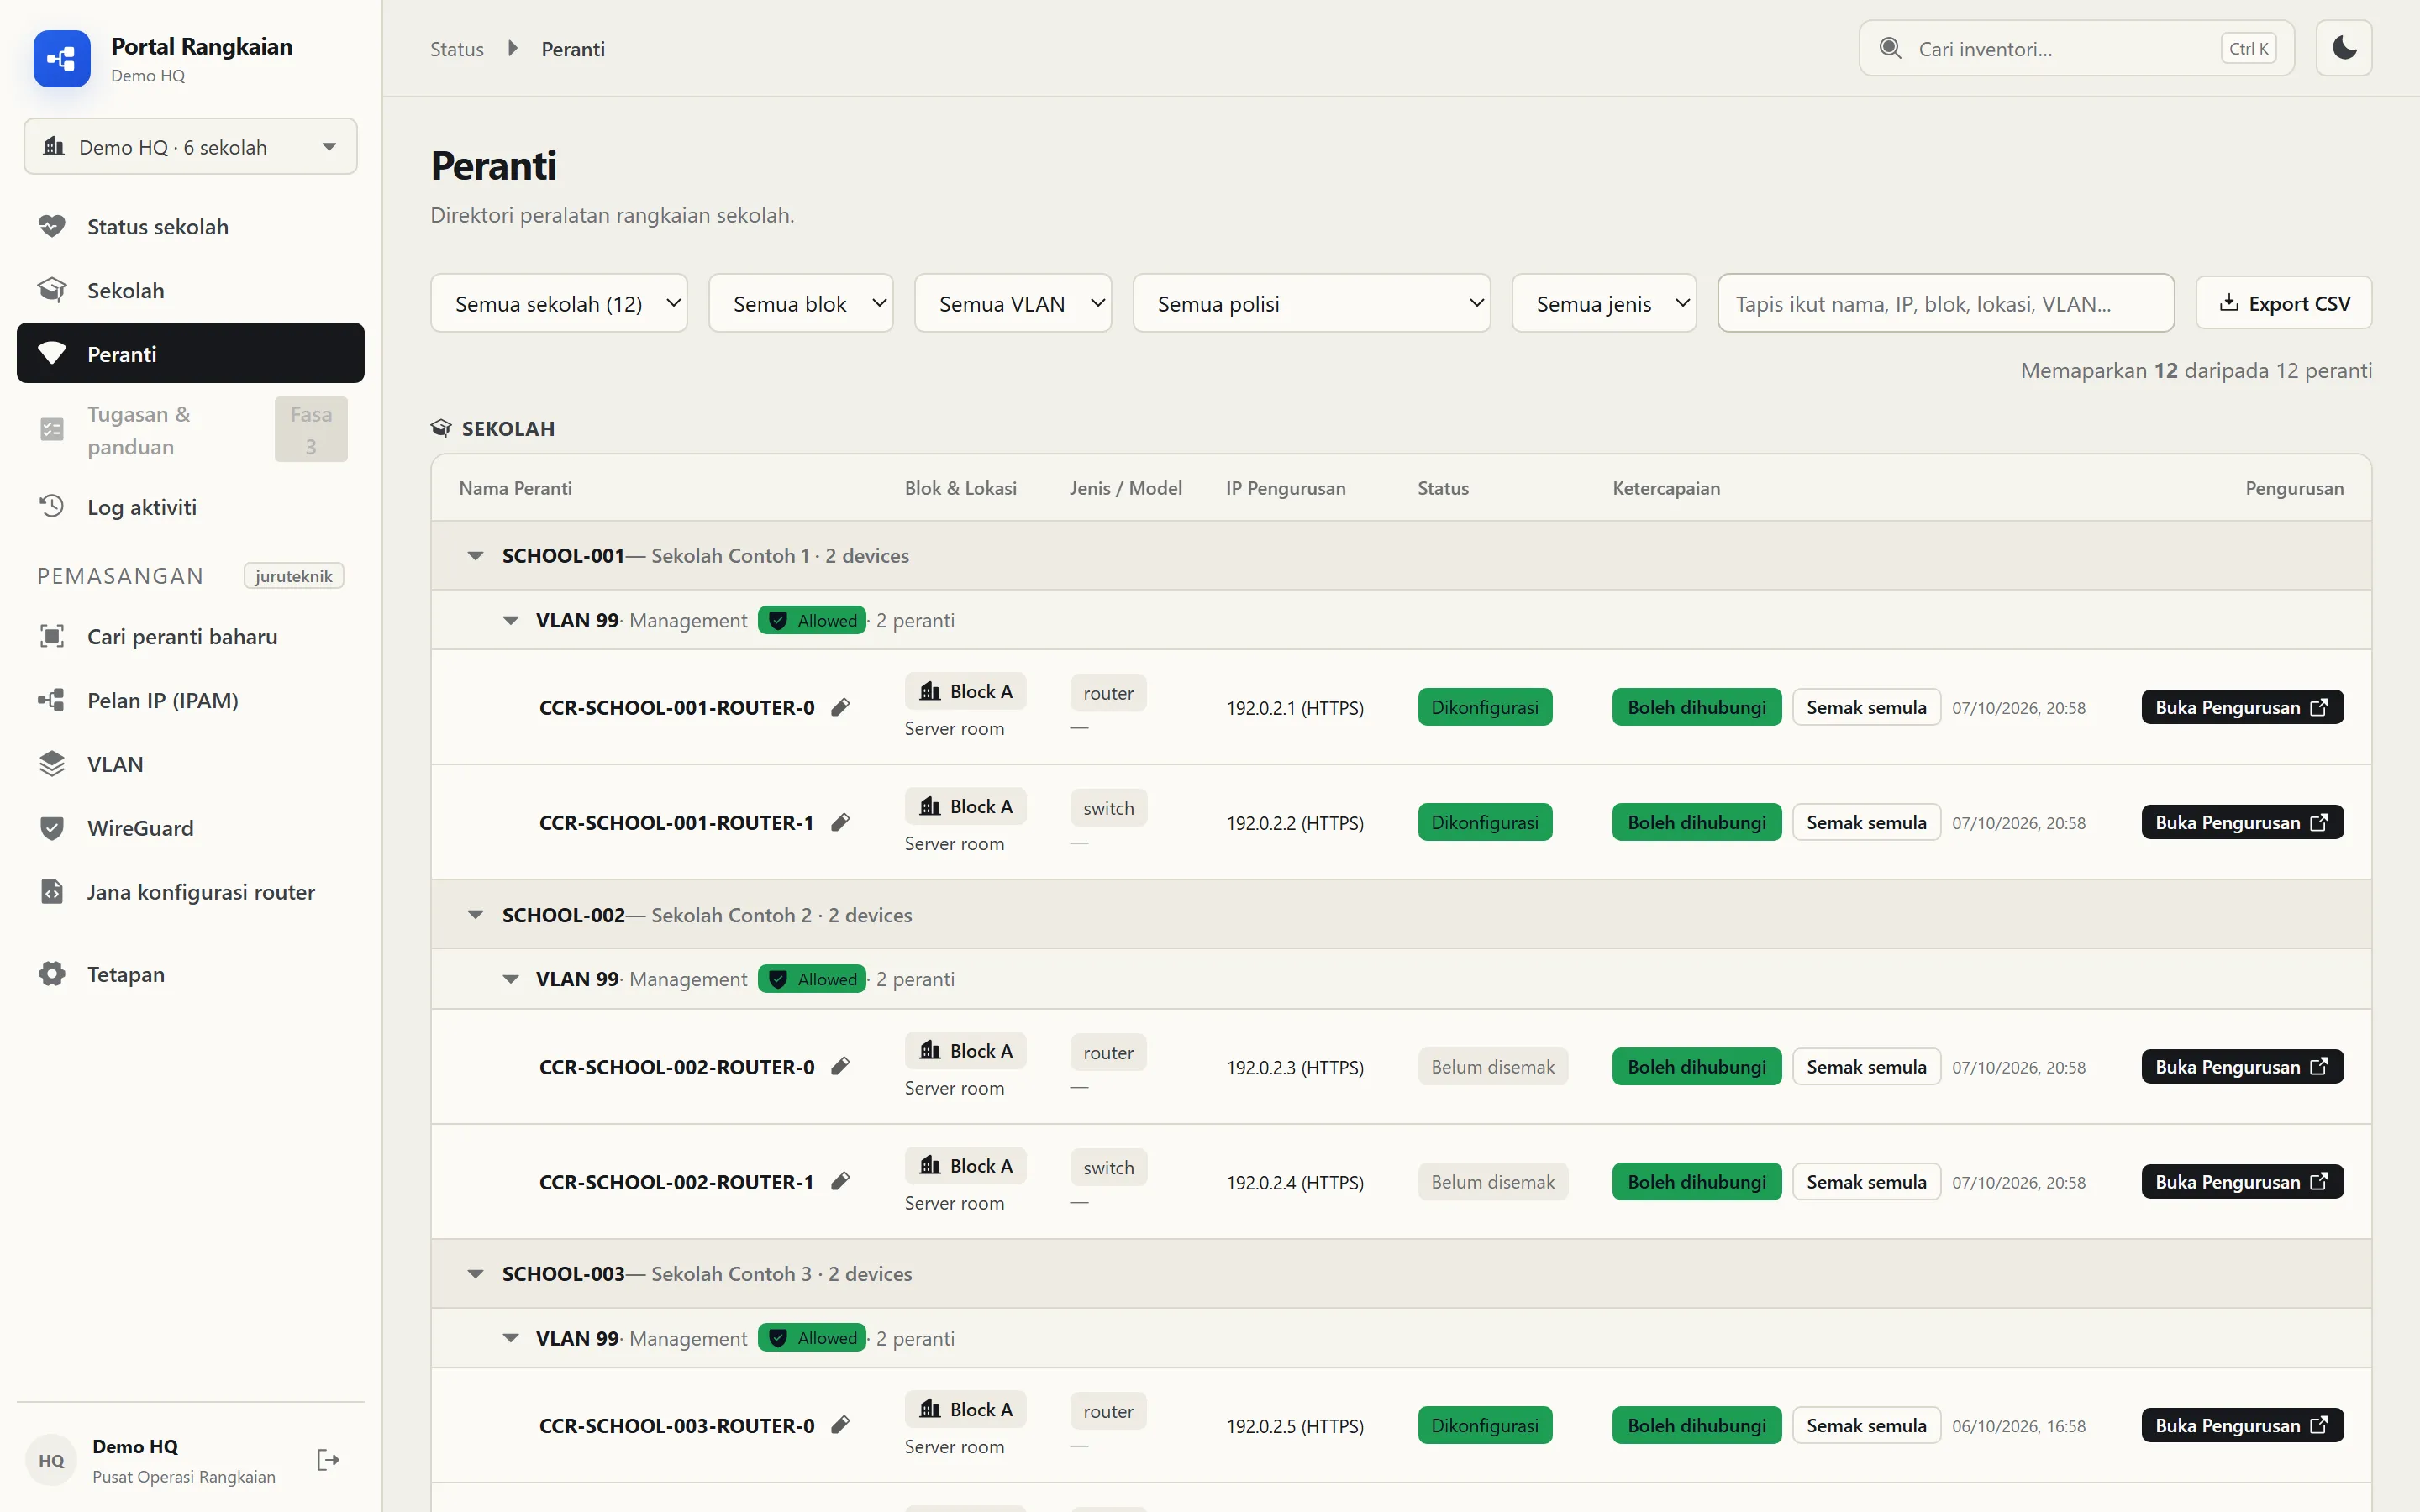Click the logout icon beside Demo HQ
The image size is (2420, 1512).
click(x=328, y=1460)
